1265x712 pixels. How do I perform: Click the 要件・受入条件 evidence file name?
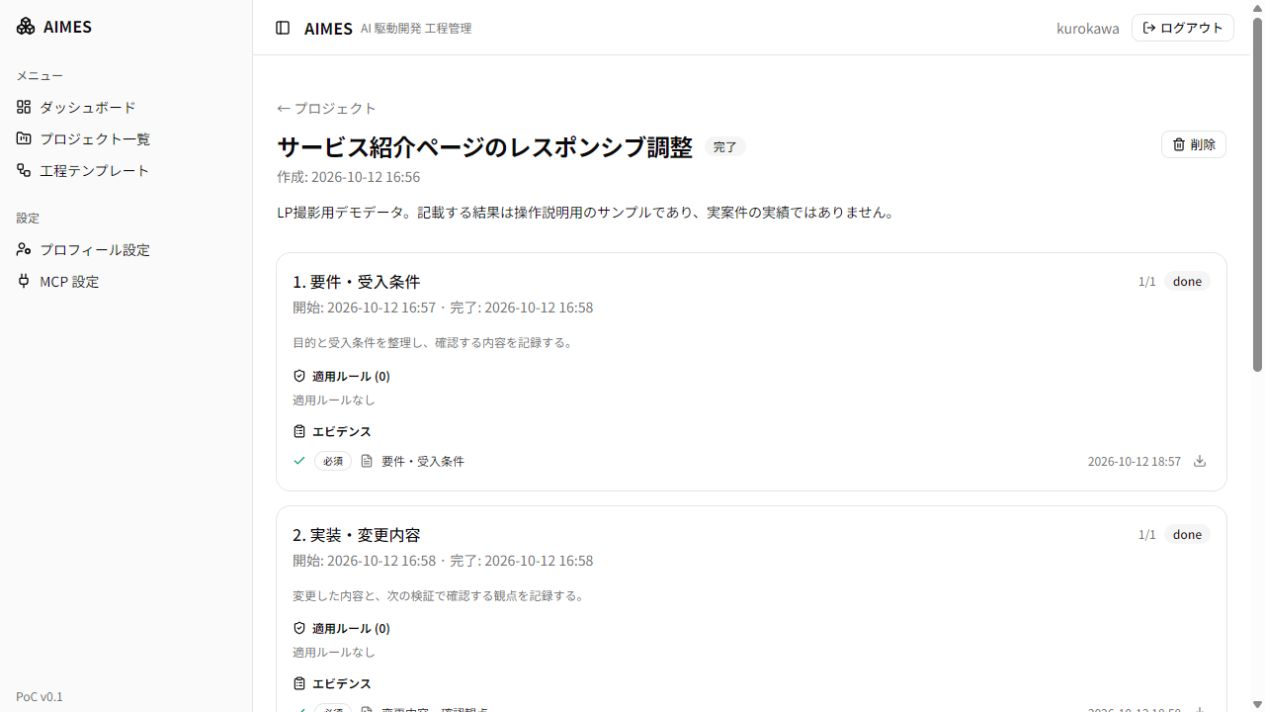[423, 461]
